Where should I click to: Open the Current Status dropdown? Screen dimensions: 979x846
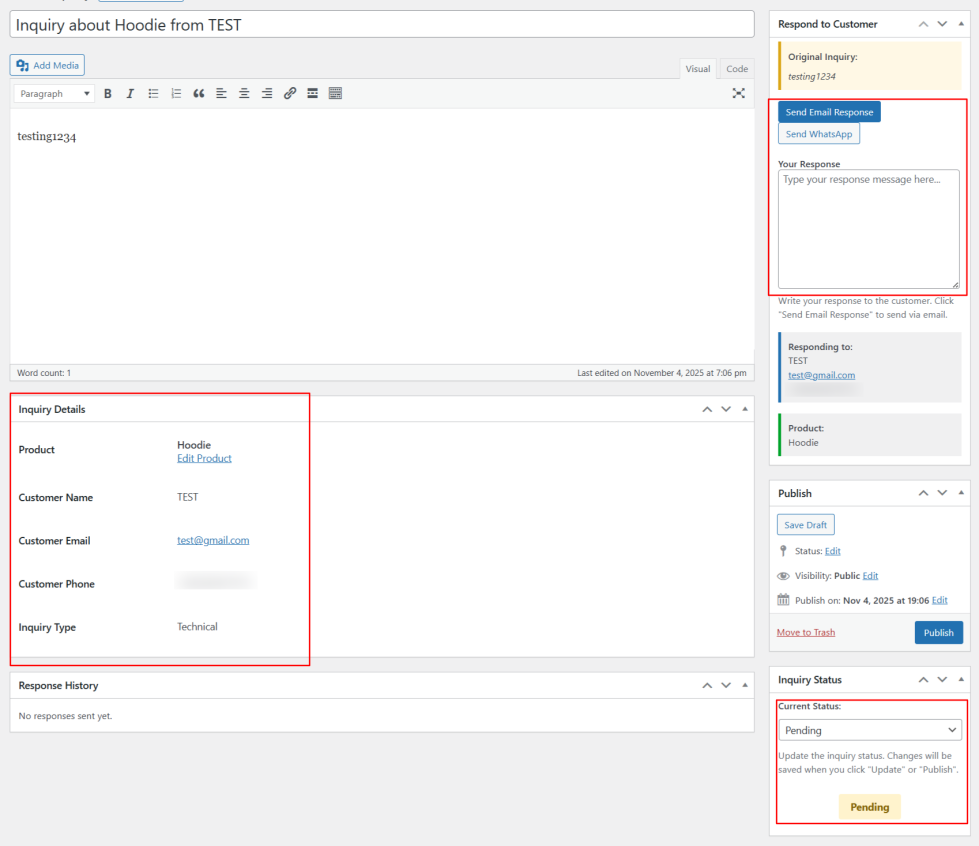(869, 730)
